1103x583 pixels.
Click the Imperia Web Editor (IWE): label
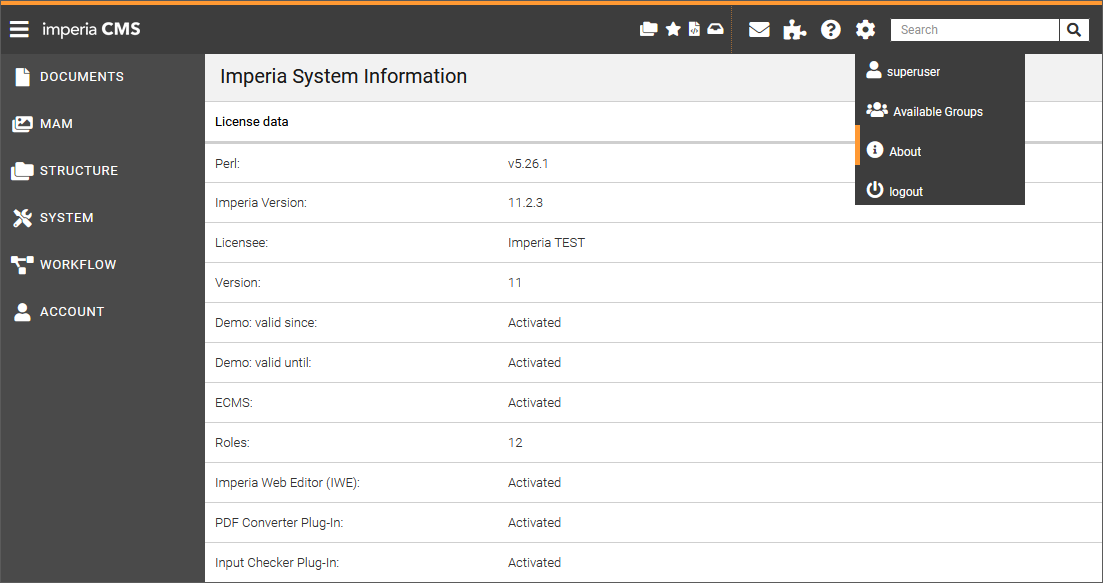[x=287, y=482]
